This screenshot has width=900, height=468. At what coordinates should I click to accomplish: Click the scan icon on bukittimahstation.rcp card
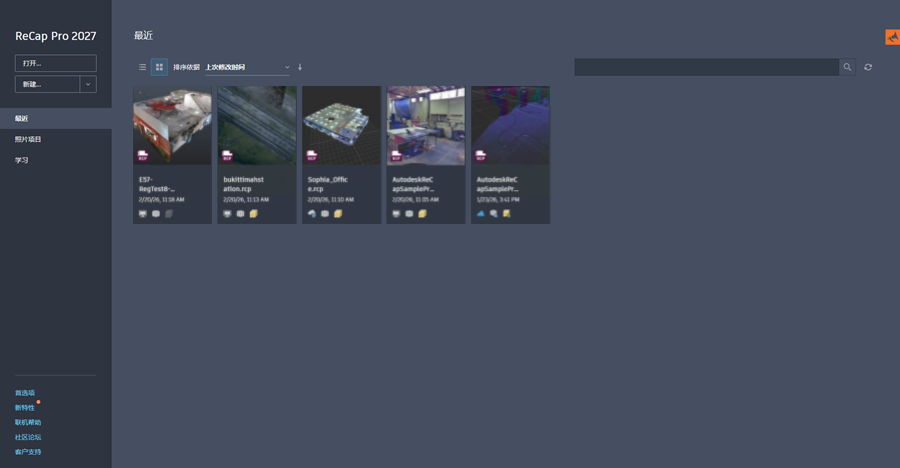240,214
